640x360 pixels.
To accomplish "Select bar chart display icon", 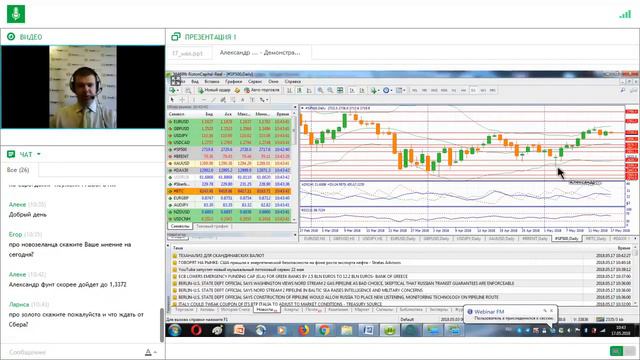I will coord(289,90).
